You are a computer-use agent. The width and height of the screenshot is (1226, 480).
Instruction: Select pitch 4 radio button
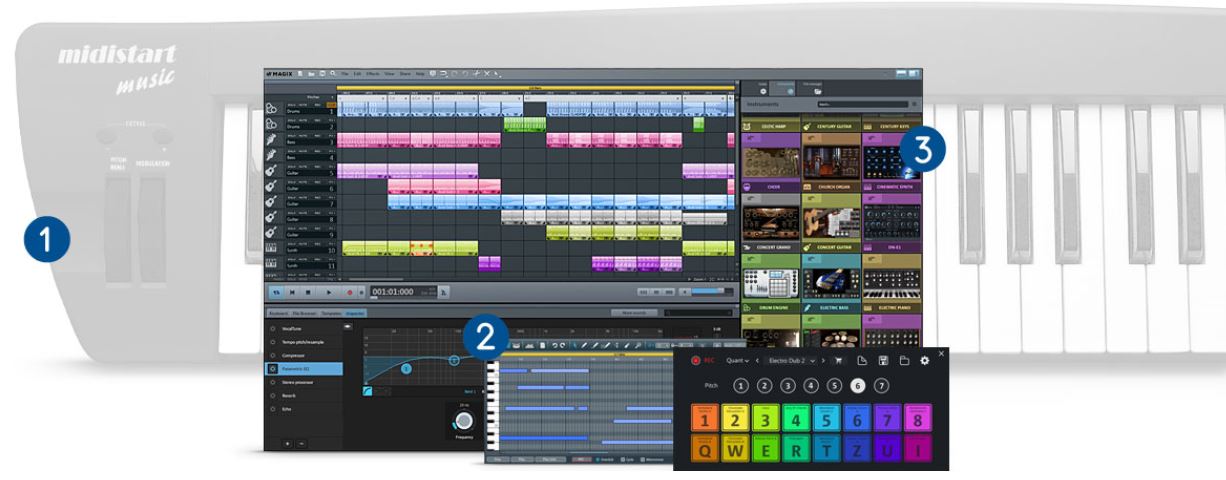[811, 386]
